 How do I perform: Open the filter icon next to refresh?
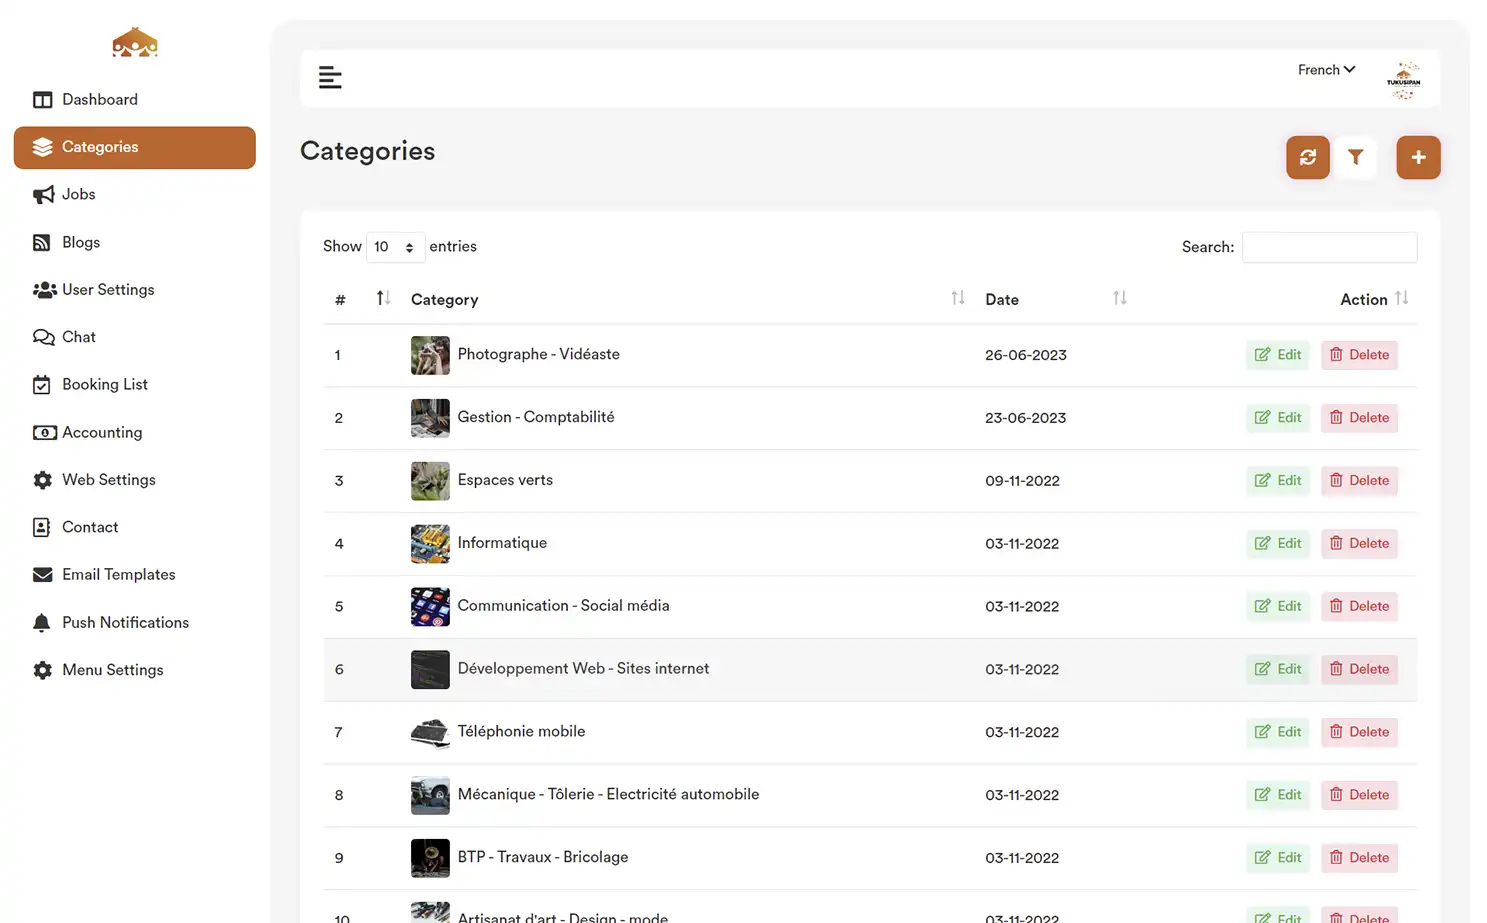(1355, 157)
